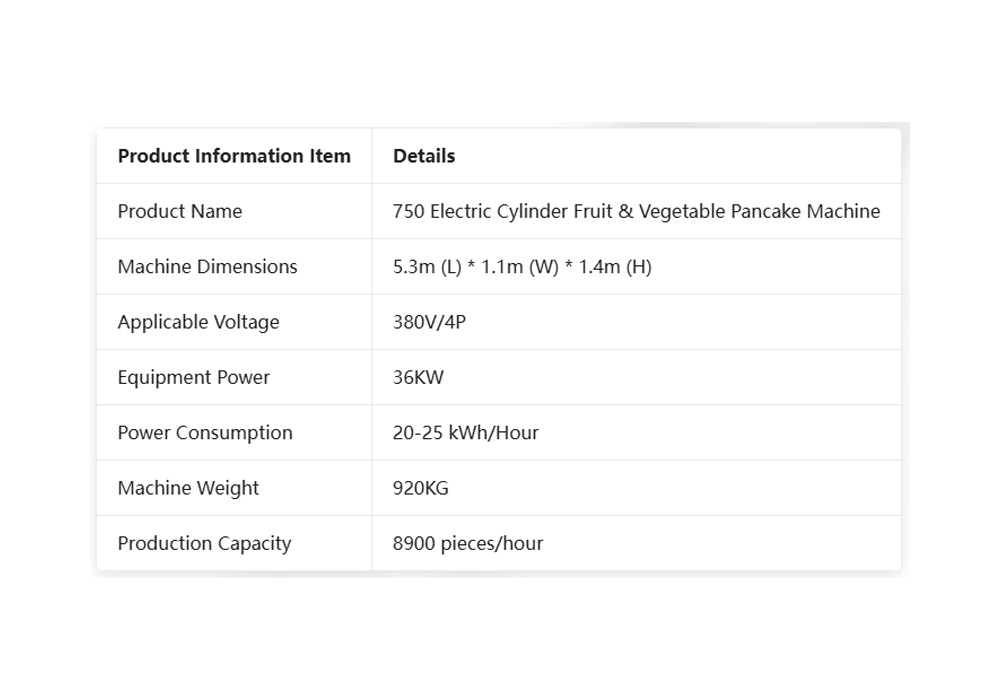This screenshot has width=1000, height=700.
Task: Select the 'Equipment Power' label
Action: point(193,377)
